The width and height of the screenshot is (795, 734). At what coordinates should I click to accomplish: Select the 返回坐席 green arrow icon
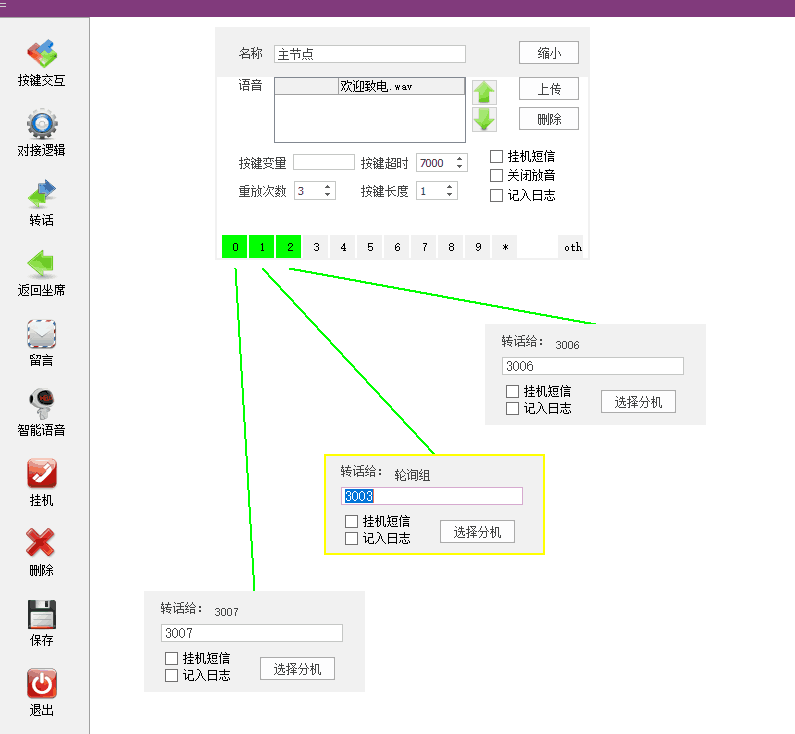click(x=42, y=264)
